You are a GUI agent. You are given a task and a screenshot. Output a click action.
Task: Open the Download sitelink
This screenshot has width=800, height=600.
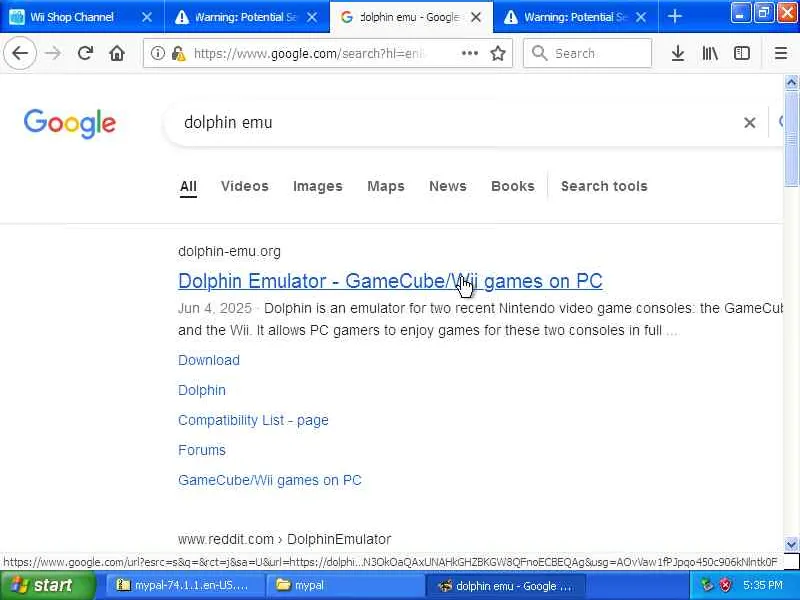(209, 360)
